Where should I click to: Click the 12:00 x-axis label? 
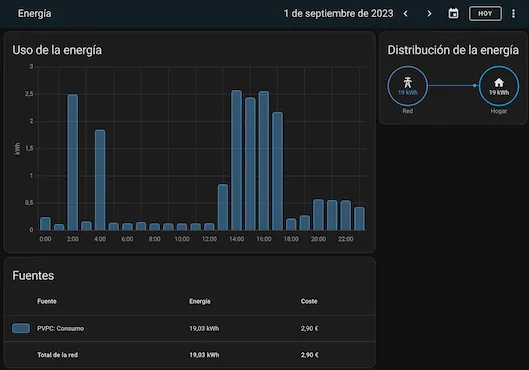(209, 239)
